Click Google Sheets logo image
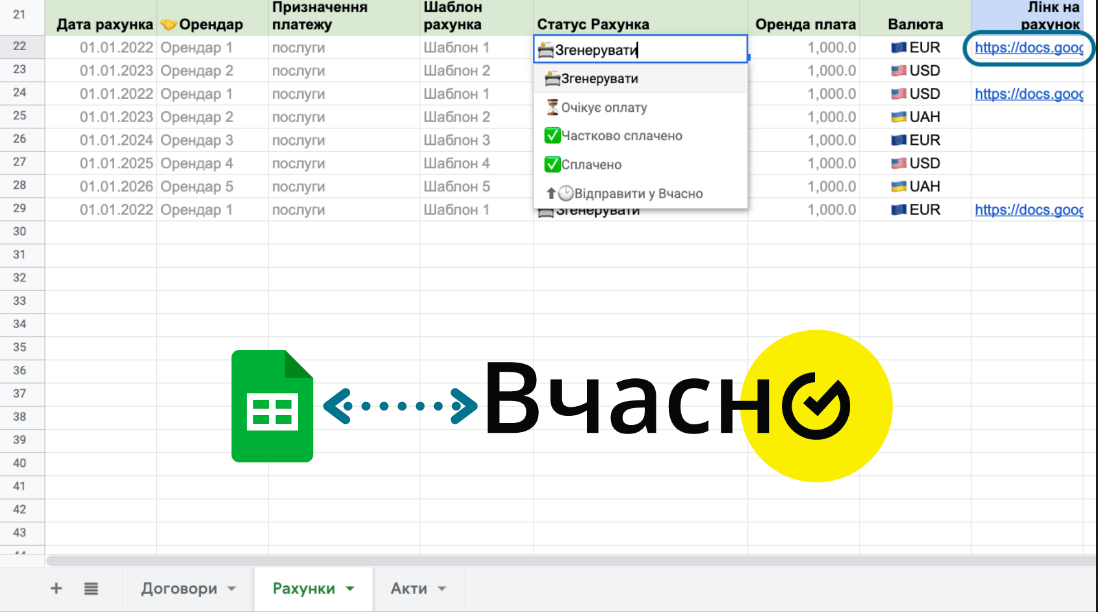The image size is (1098, 612). pyautogui.click(x=272, y=406)
